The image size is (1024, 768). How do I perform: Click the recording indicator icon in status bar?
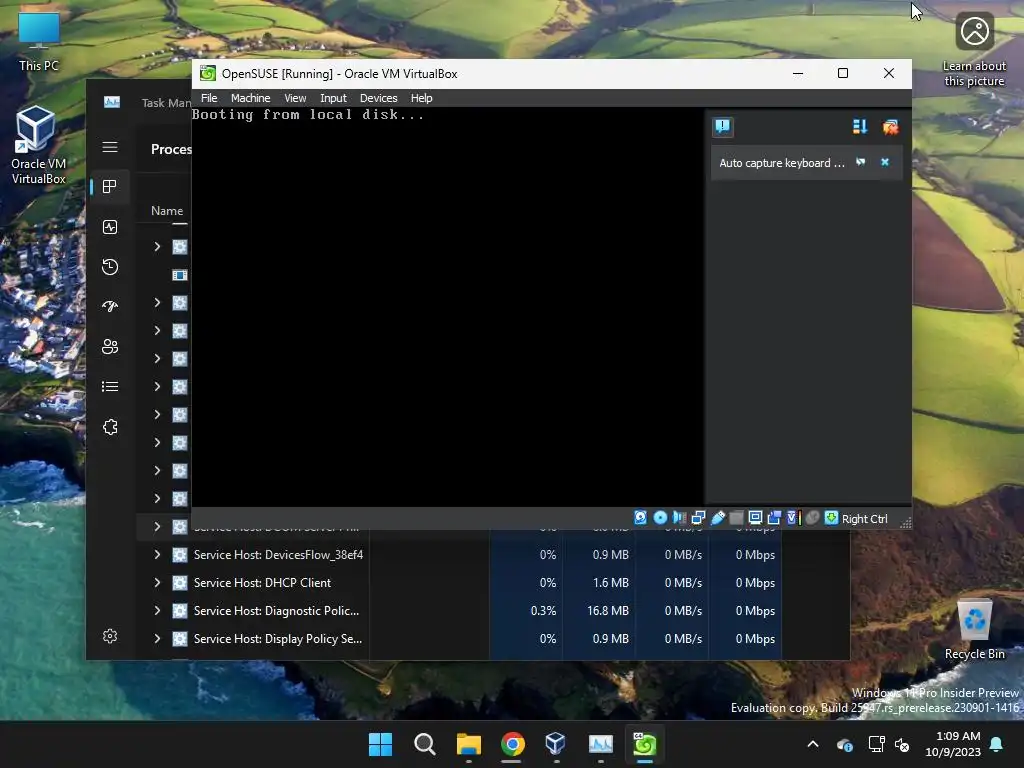tap(774, 518)
